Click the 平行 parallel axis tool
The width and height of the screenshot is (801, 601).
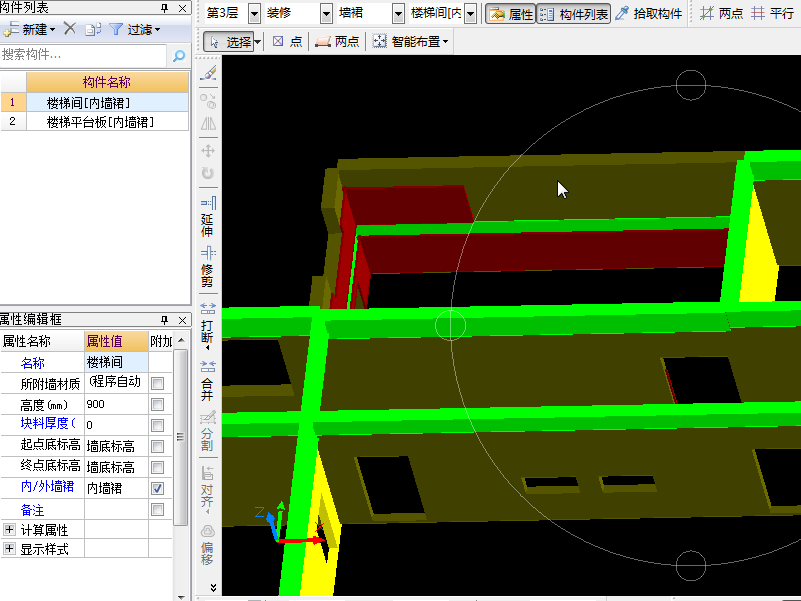pyautogui.click(x=772, y=13)
